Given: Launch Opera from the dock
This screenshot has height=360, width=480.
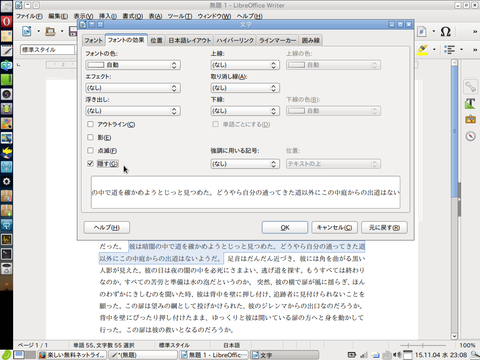Looking at the screenshot, I should pyautogui.click(x=6, y=22).
